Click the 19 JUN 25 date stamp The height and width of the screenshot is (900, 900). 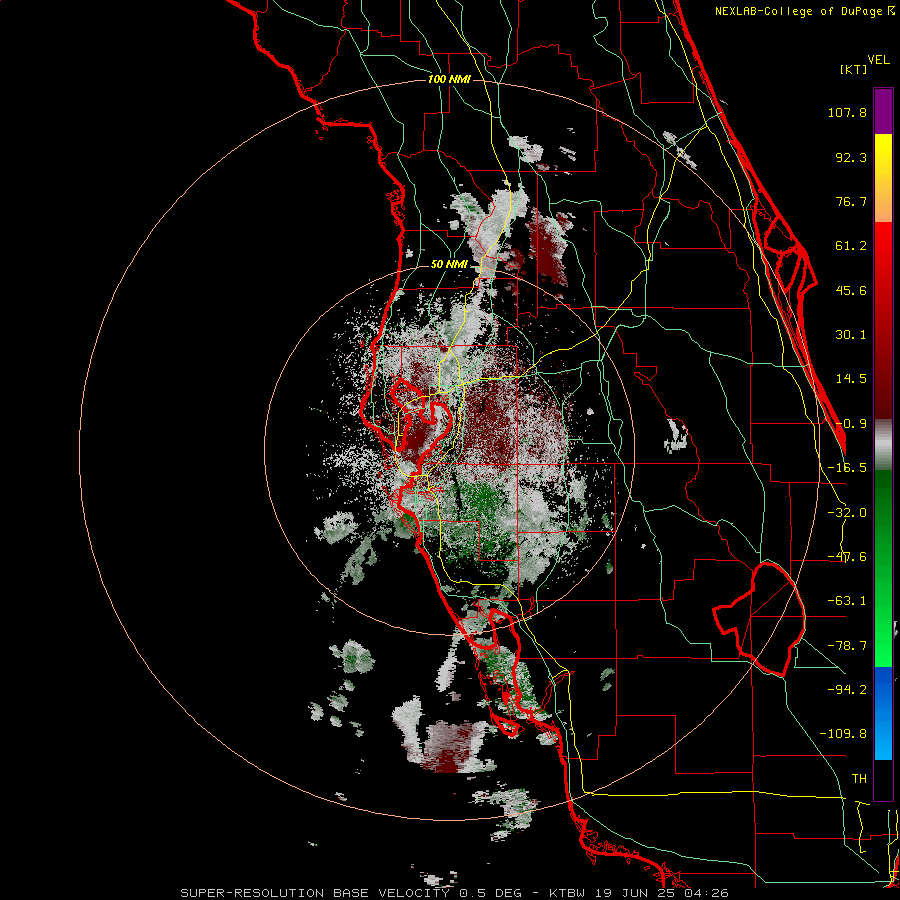(633, 893)
